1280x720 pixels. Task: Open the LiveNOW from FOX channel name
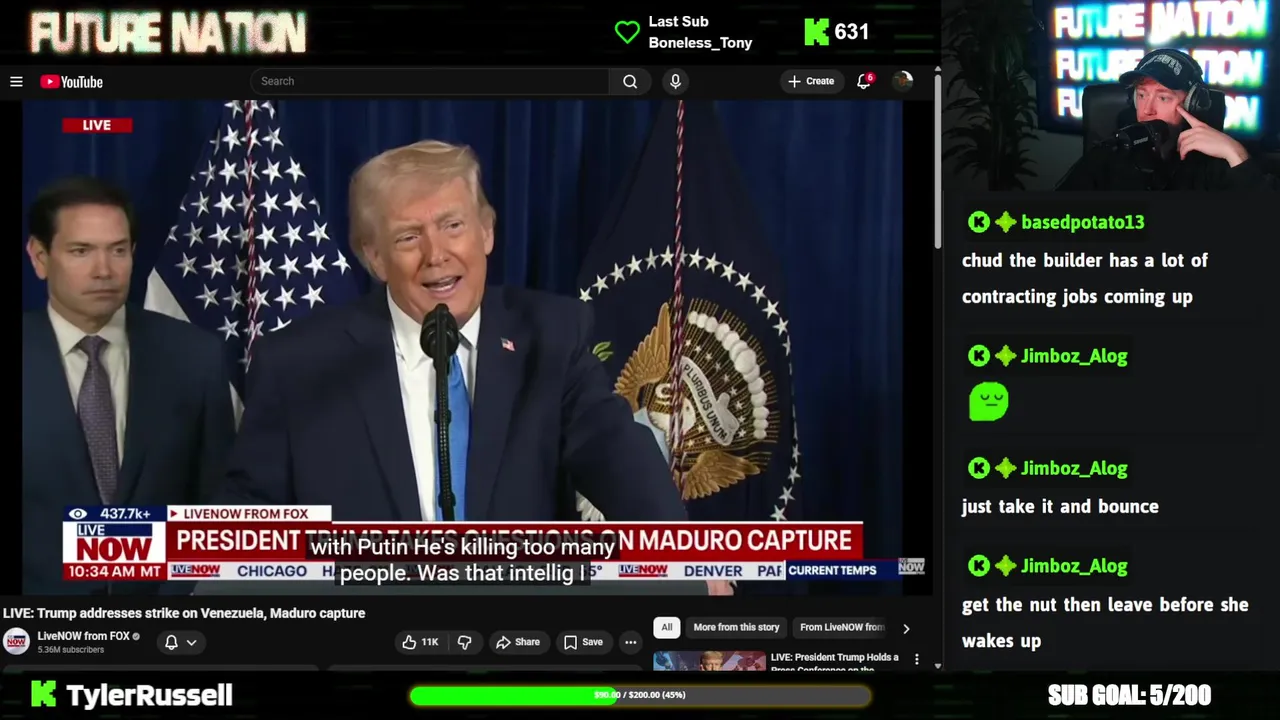pyautogui.click(x=84, y=636)
